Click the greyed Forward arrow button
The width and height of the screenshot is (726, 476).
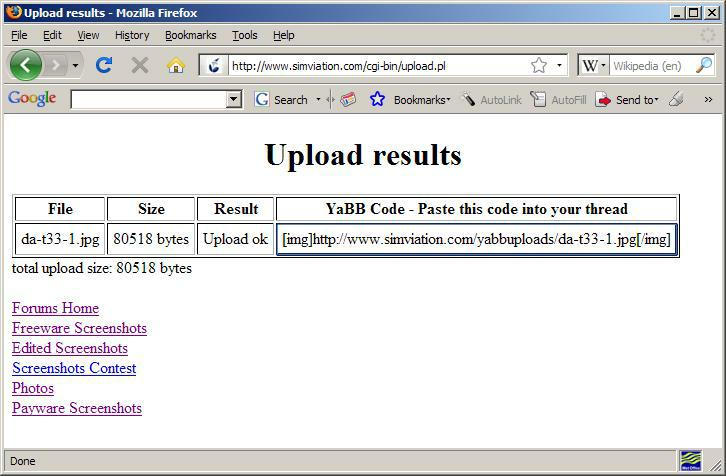click(56, 65)
